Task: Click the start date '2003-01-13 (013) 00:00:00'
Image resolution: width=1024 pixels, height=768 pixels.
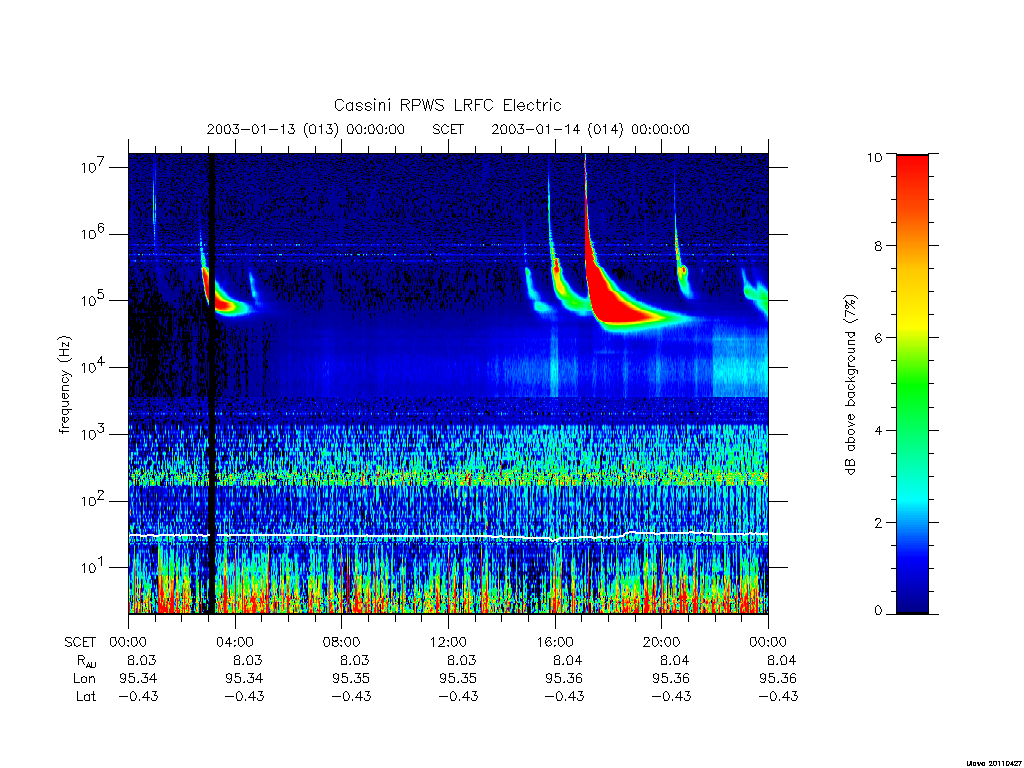Action: pos(306,129)
